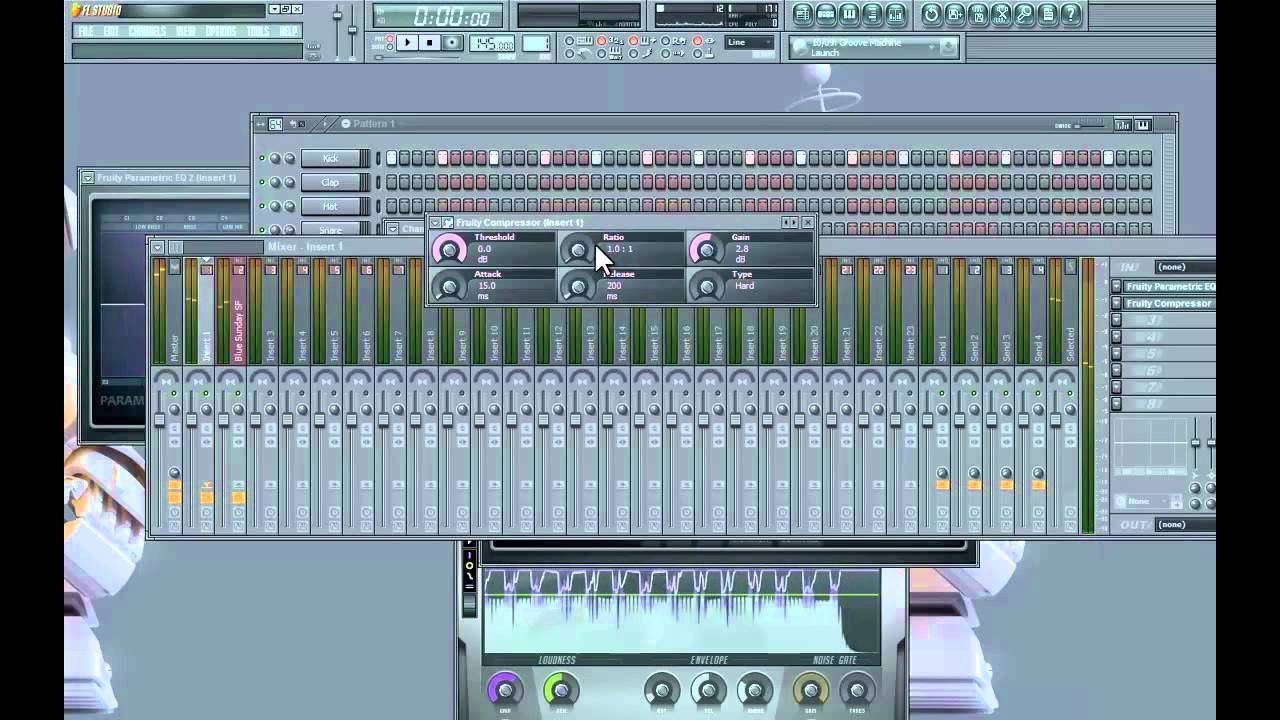The height and width of the screenshot is (720, 1280).
Task: Click the save project toolbar icon
Action: [955, 14]
